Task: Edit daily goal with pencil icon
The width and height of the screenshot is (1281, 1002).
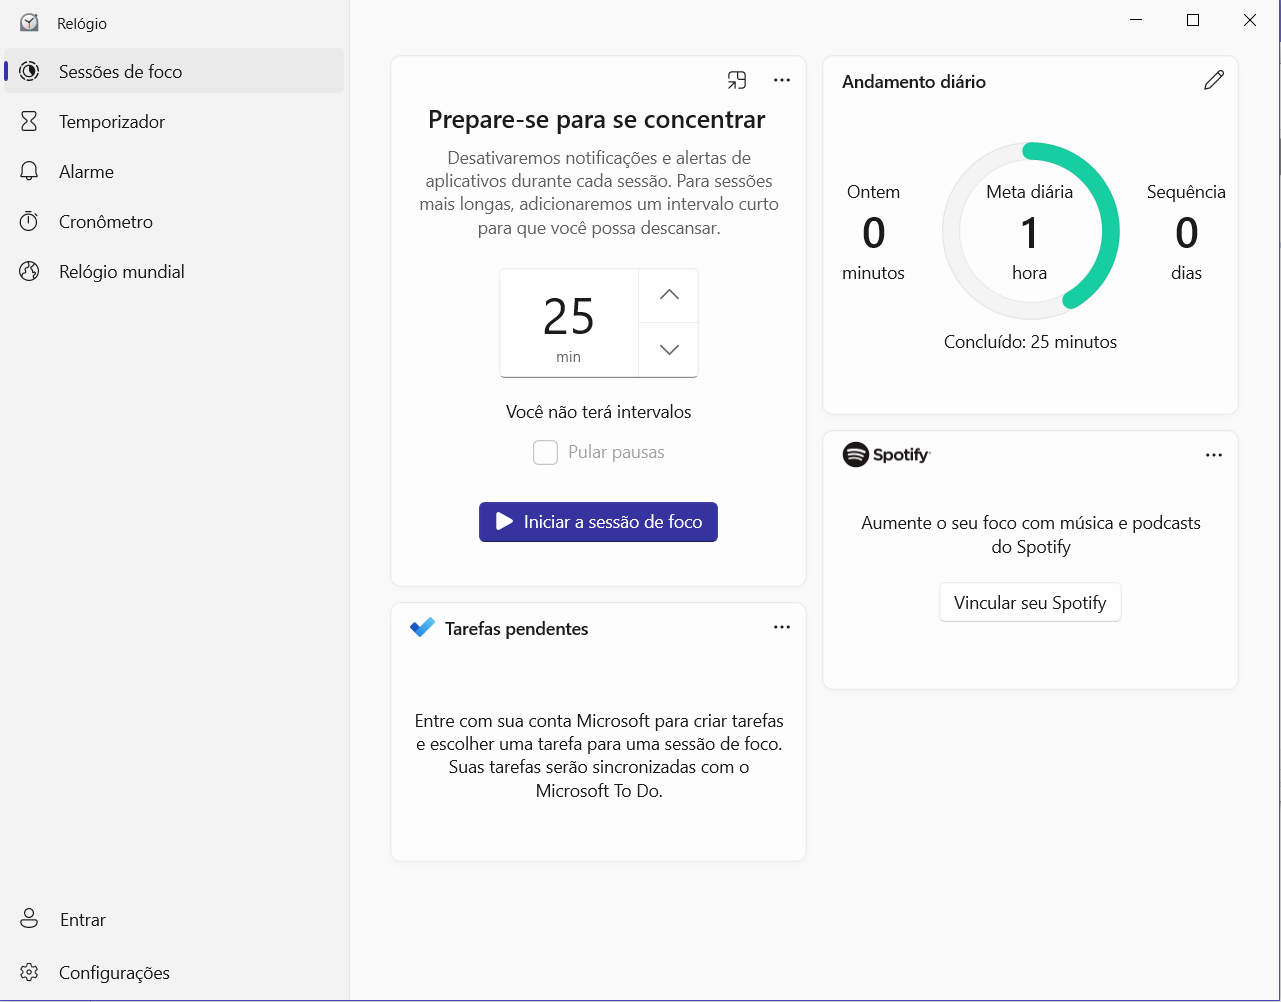Action: pyautogui.click(x=1214, y=81)
